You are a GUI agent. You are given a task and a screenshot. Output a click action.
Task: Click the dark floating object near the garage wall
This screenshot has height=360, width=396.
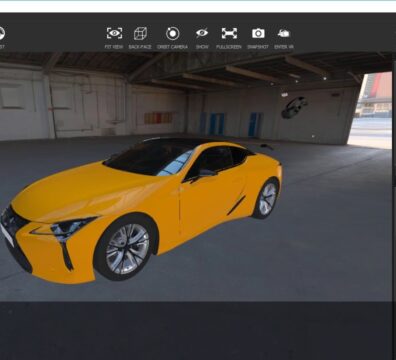point(294,107)
